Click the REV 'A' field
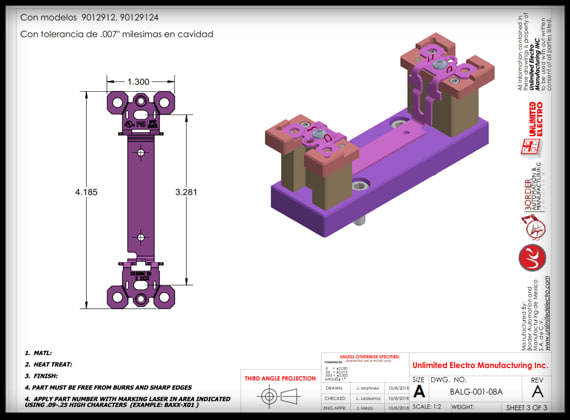 point(537,392)
